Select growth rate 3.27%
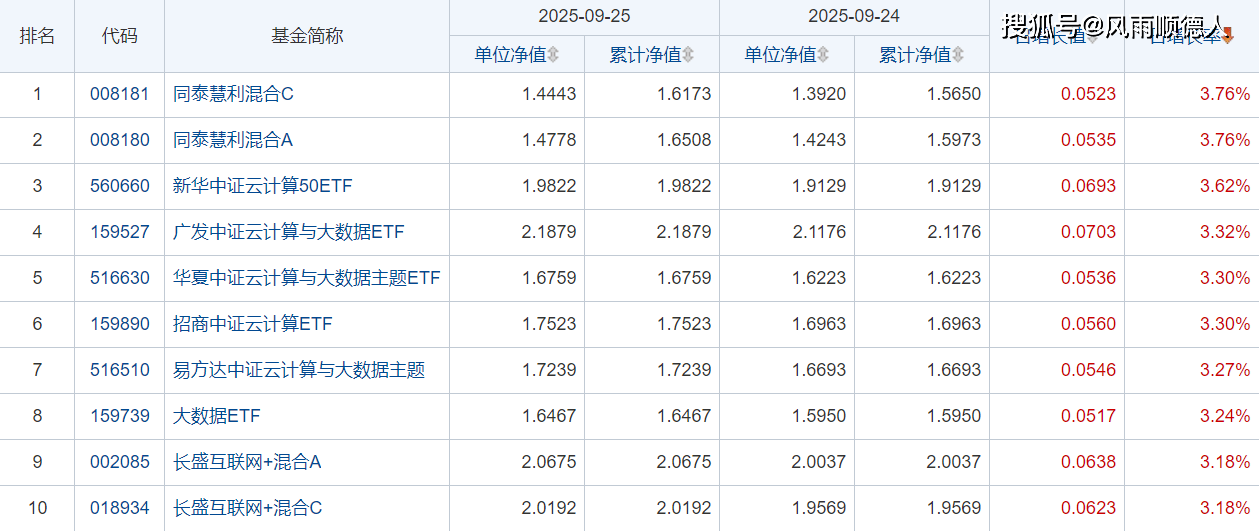 tap(1225, 370)
